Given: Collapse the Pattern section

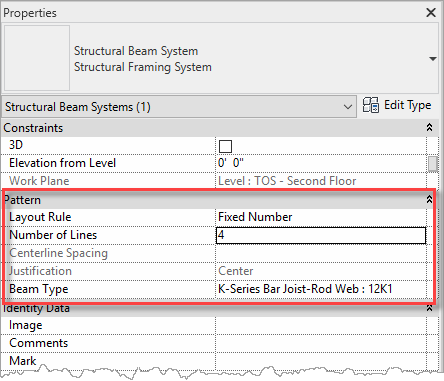Looking at the screenshot, I should (429, 200).
